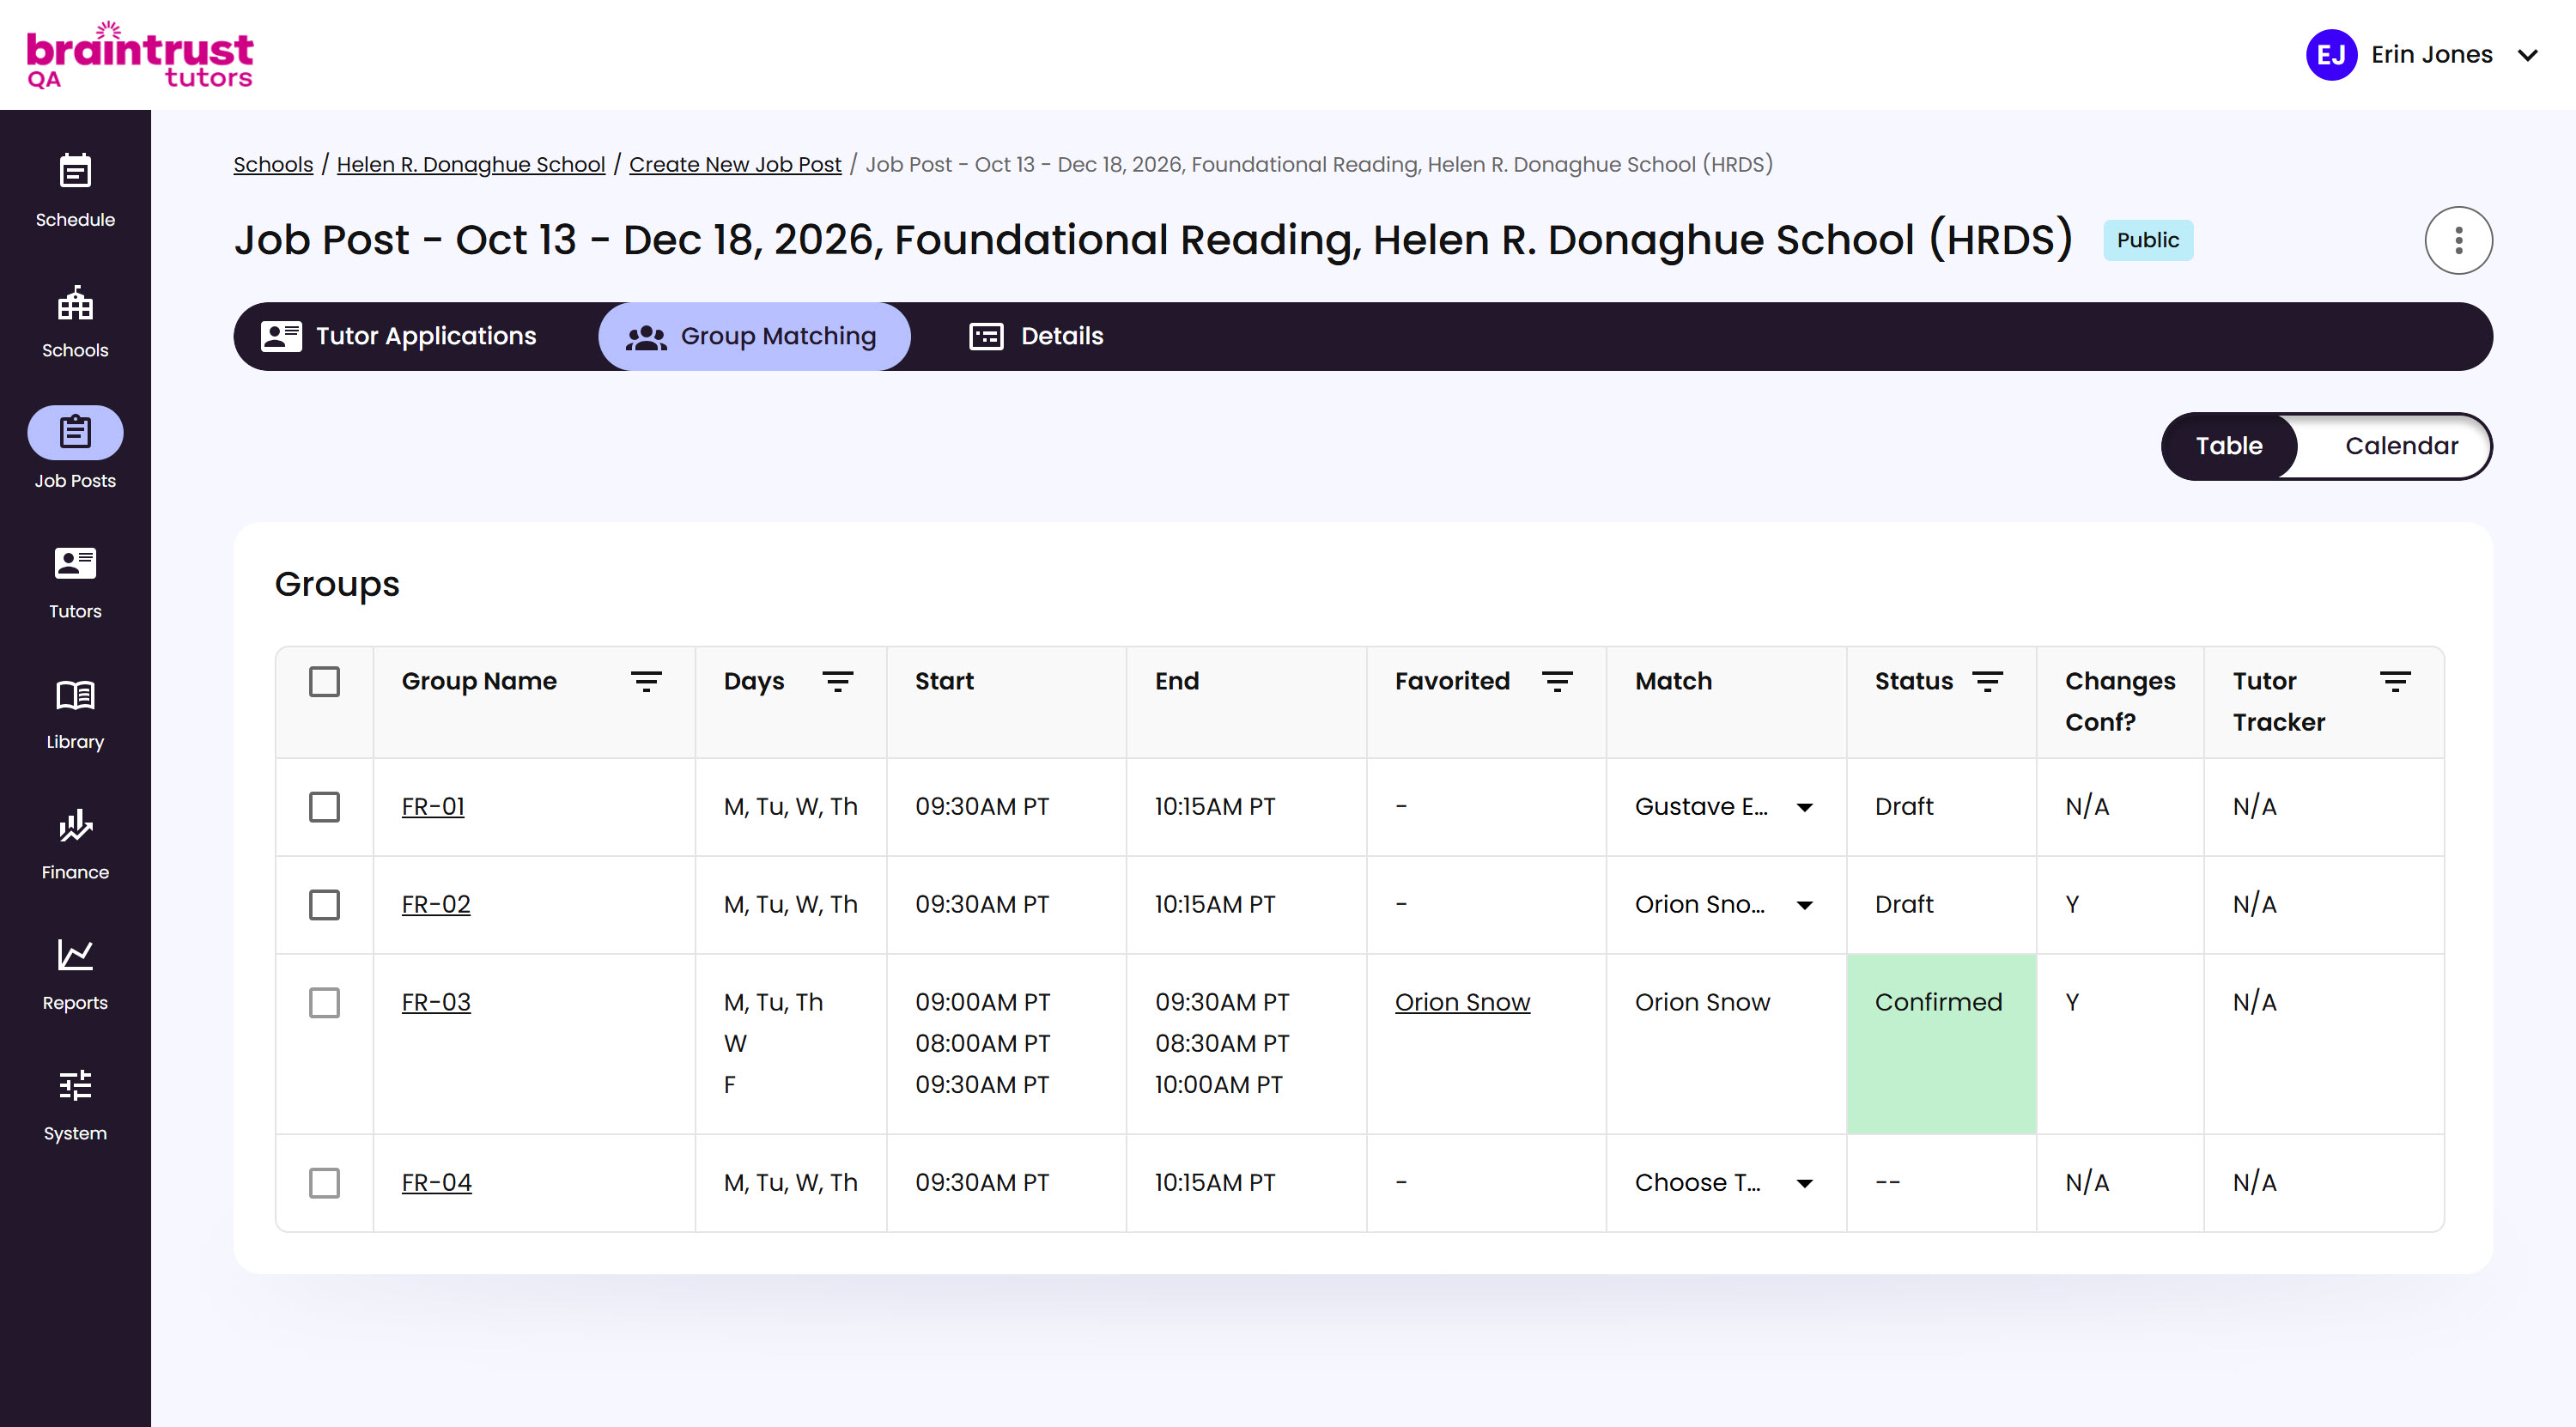Switch to Calendar view
Image resolution: width=2576 pixels, height=1427 pixels.
pos(2401,446)
